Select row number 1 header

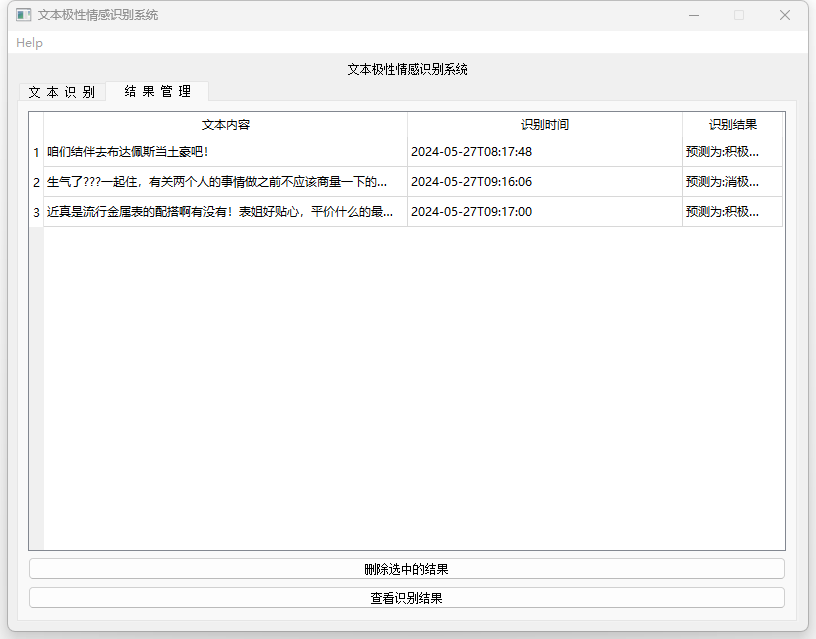click(x=36, y=153)
